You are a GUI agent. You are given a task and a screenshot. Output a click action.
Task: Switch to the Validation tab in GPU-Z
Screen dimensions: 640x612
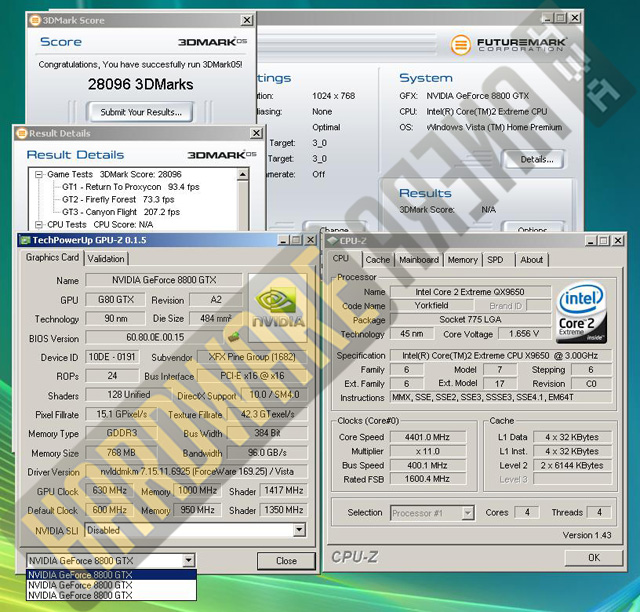click(106, 259)
